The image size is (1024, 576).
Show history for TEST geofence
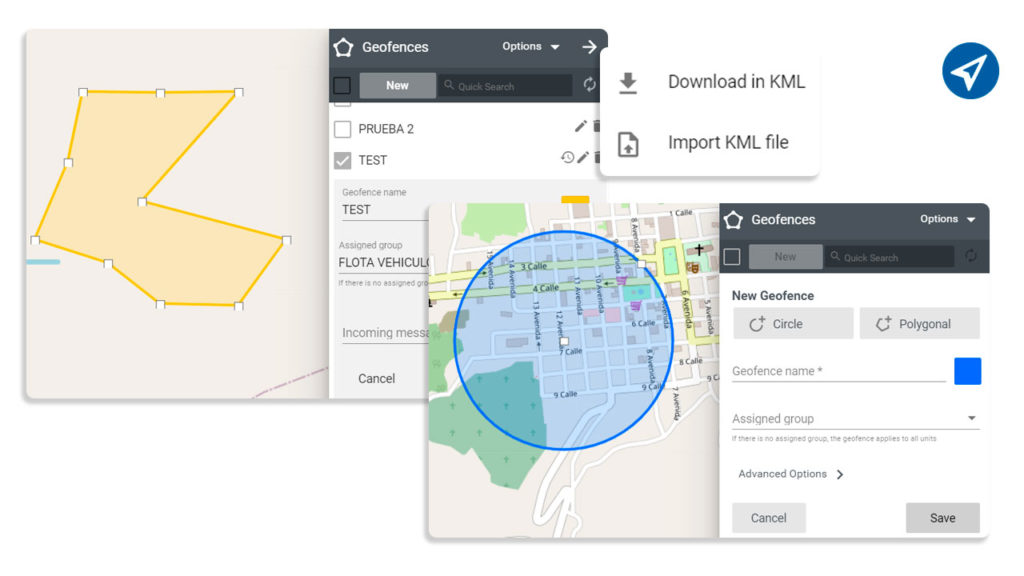click(x=567, y=157)
